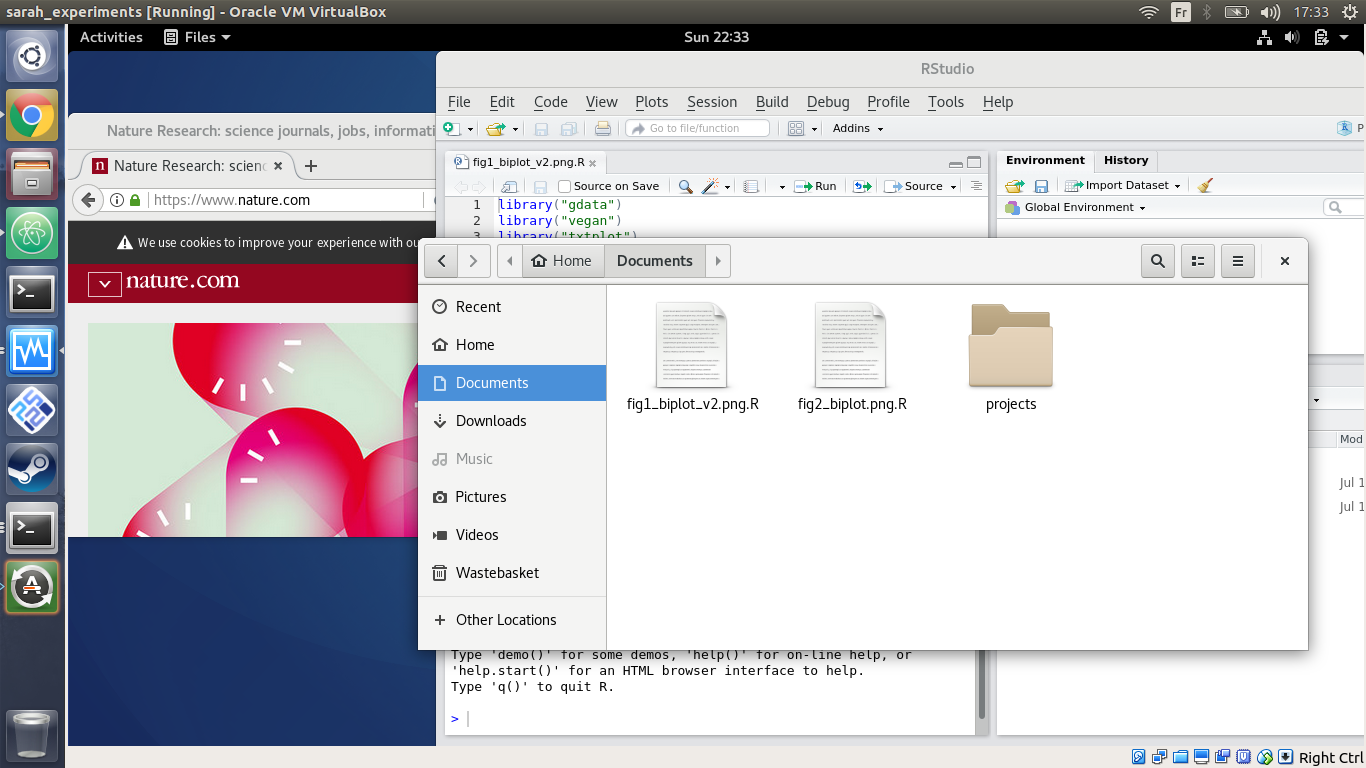Click the site info icon in the browser address bar

tap(116, 200)
